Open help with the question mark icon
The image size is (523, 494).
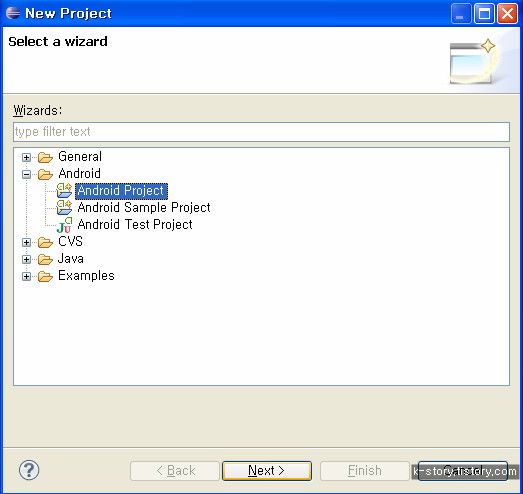pos(29,470)
